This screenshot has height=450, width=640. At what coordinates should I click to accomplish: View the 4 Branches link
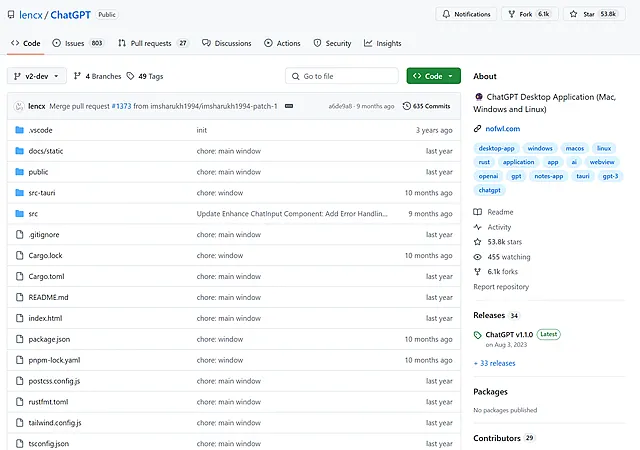[98, 76]
